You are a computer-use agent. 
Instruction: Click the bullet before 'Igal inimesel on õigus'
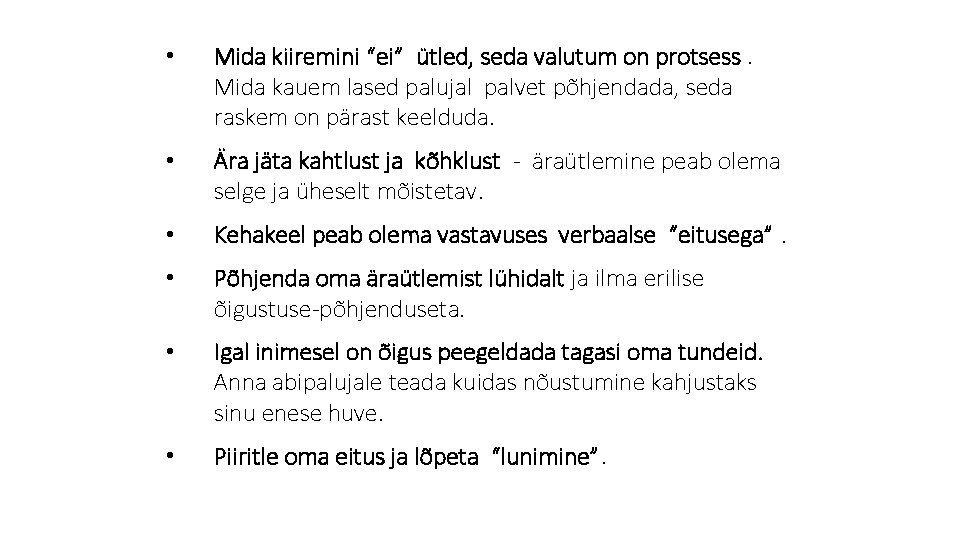tap(171, 352)
